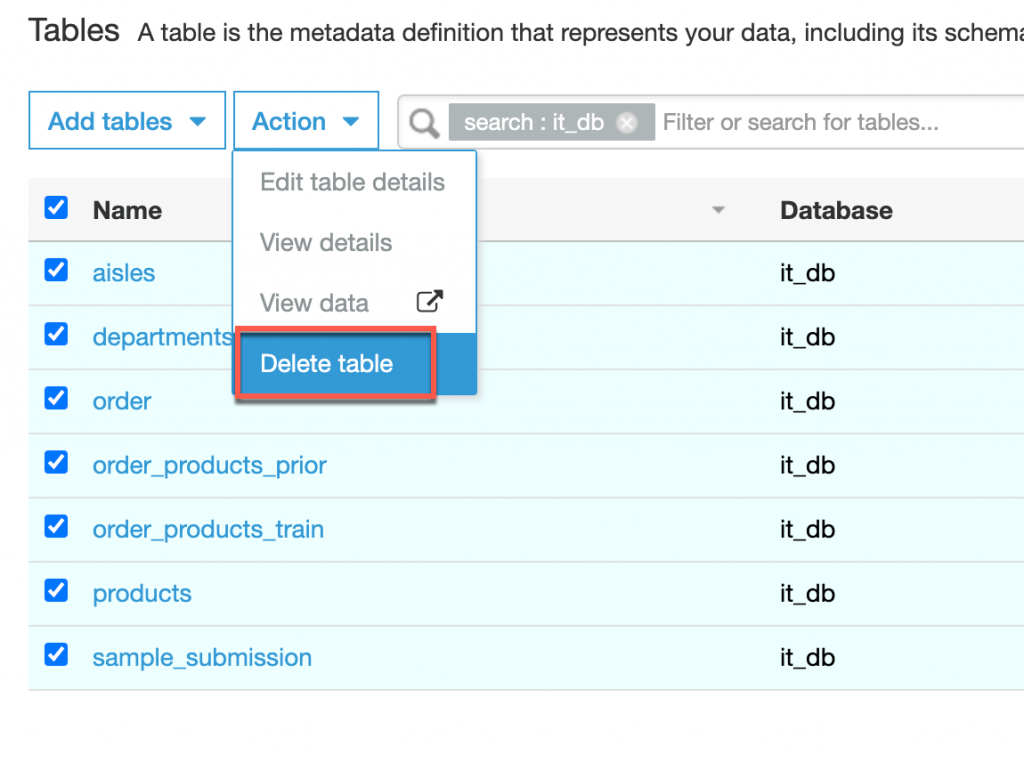Click the search magnifier icon

click(x=424, y=122)
